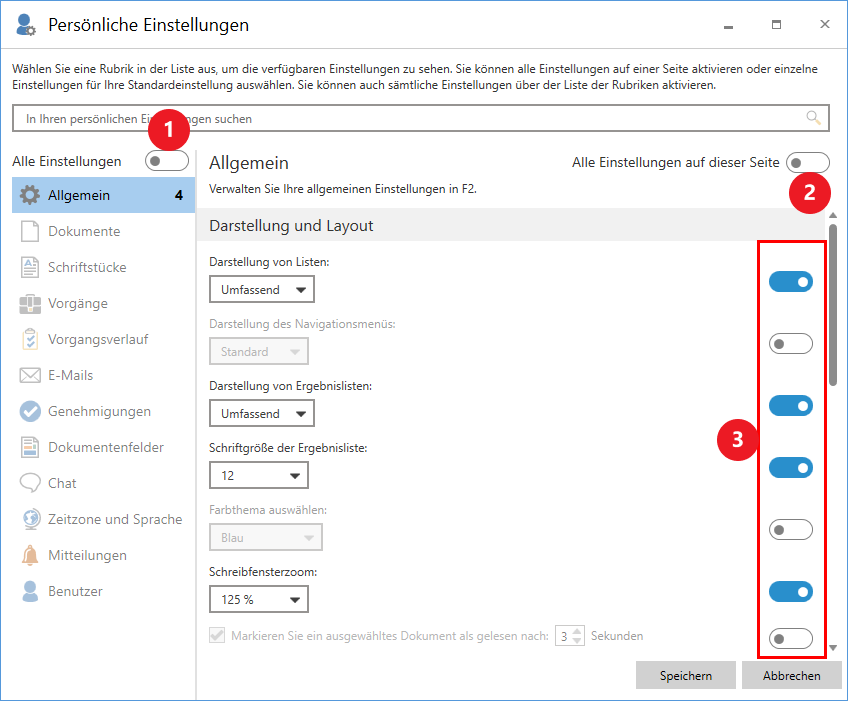The height and width of the screenshot is (701, 848).
Task: Disable the Darstellung von Ergebnislisten switch
Action: coord(791,406)
